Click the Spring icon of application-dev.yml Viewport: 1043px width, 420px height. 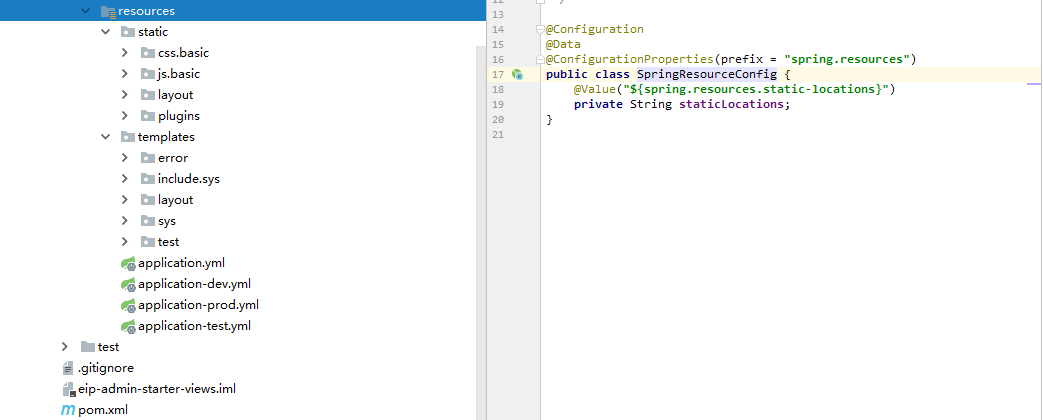point(128,284)
